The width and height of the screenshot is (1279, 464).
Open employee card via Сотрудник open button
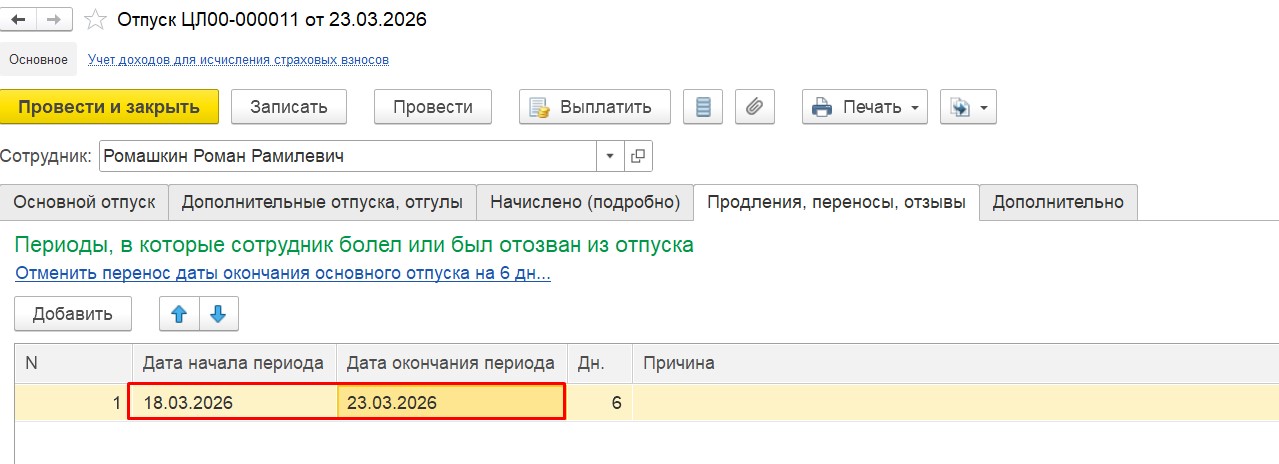coord(638,157)
